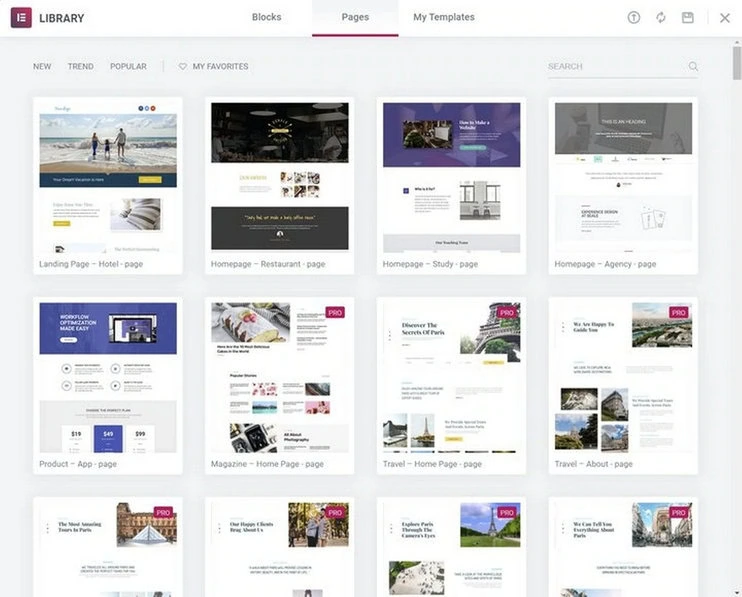Click the Elementor logo icon
The width and height of the screenshot is (742, 597).
(21, 18)
